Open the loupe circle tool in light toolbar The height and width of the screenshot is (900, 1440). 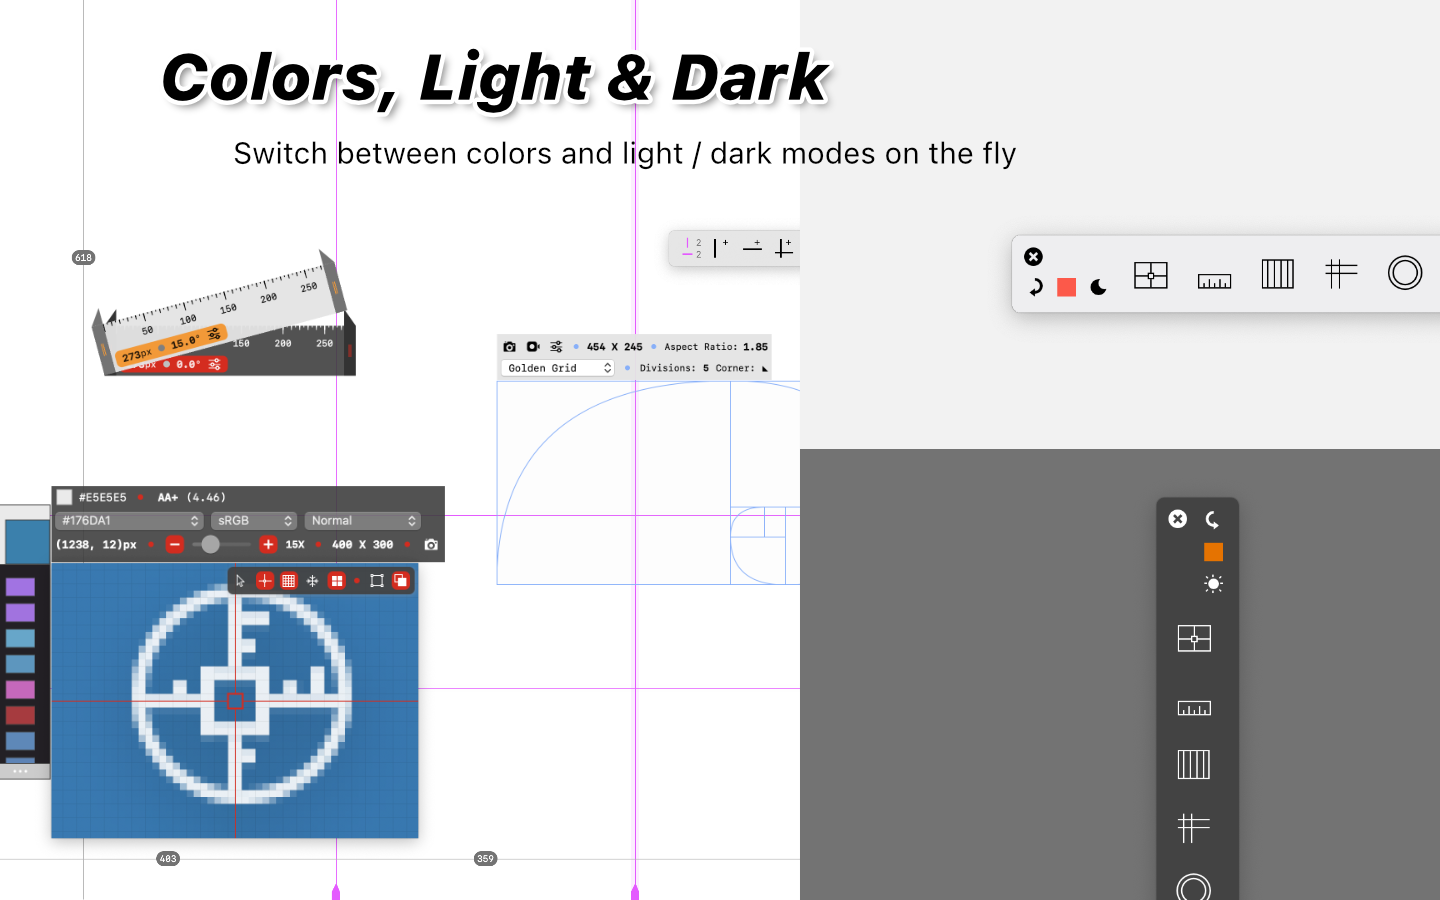coord(1405,273)
